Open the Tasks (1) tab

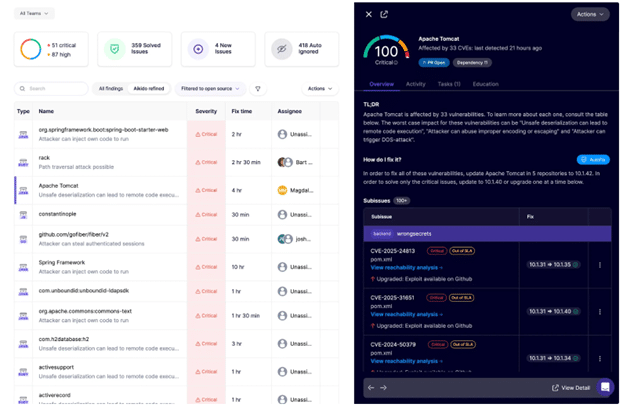tap(449, 84)
